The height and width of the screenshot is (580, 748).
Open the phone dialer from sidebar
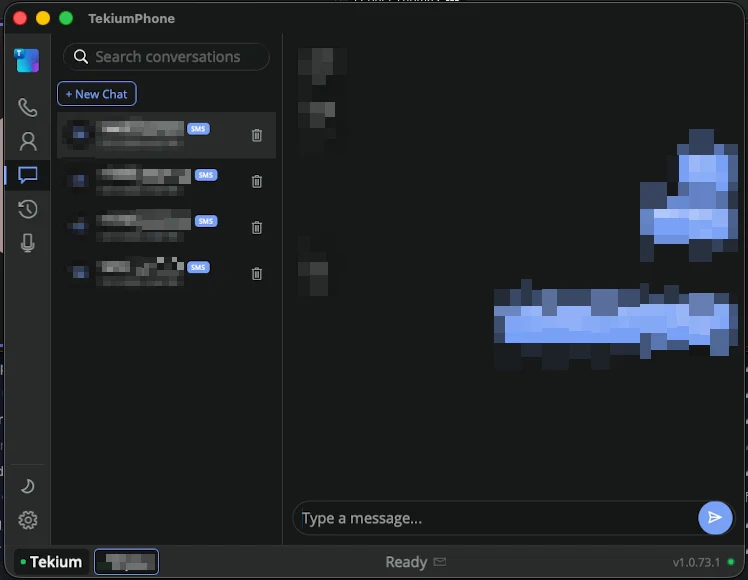(x=28, y=107)
